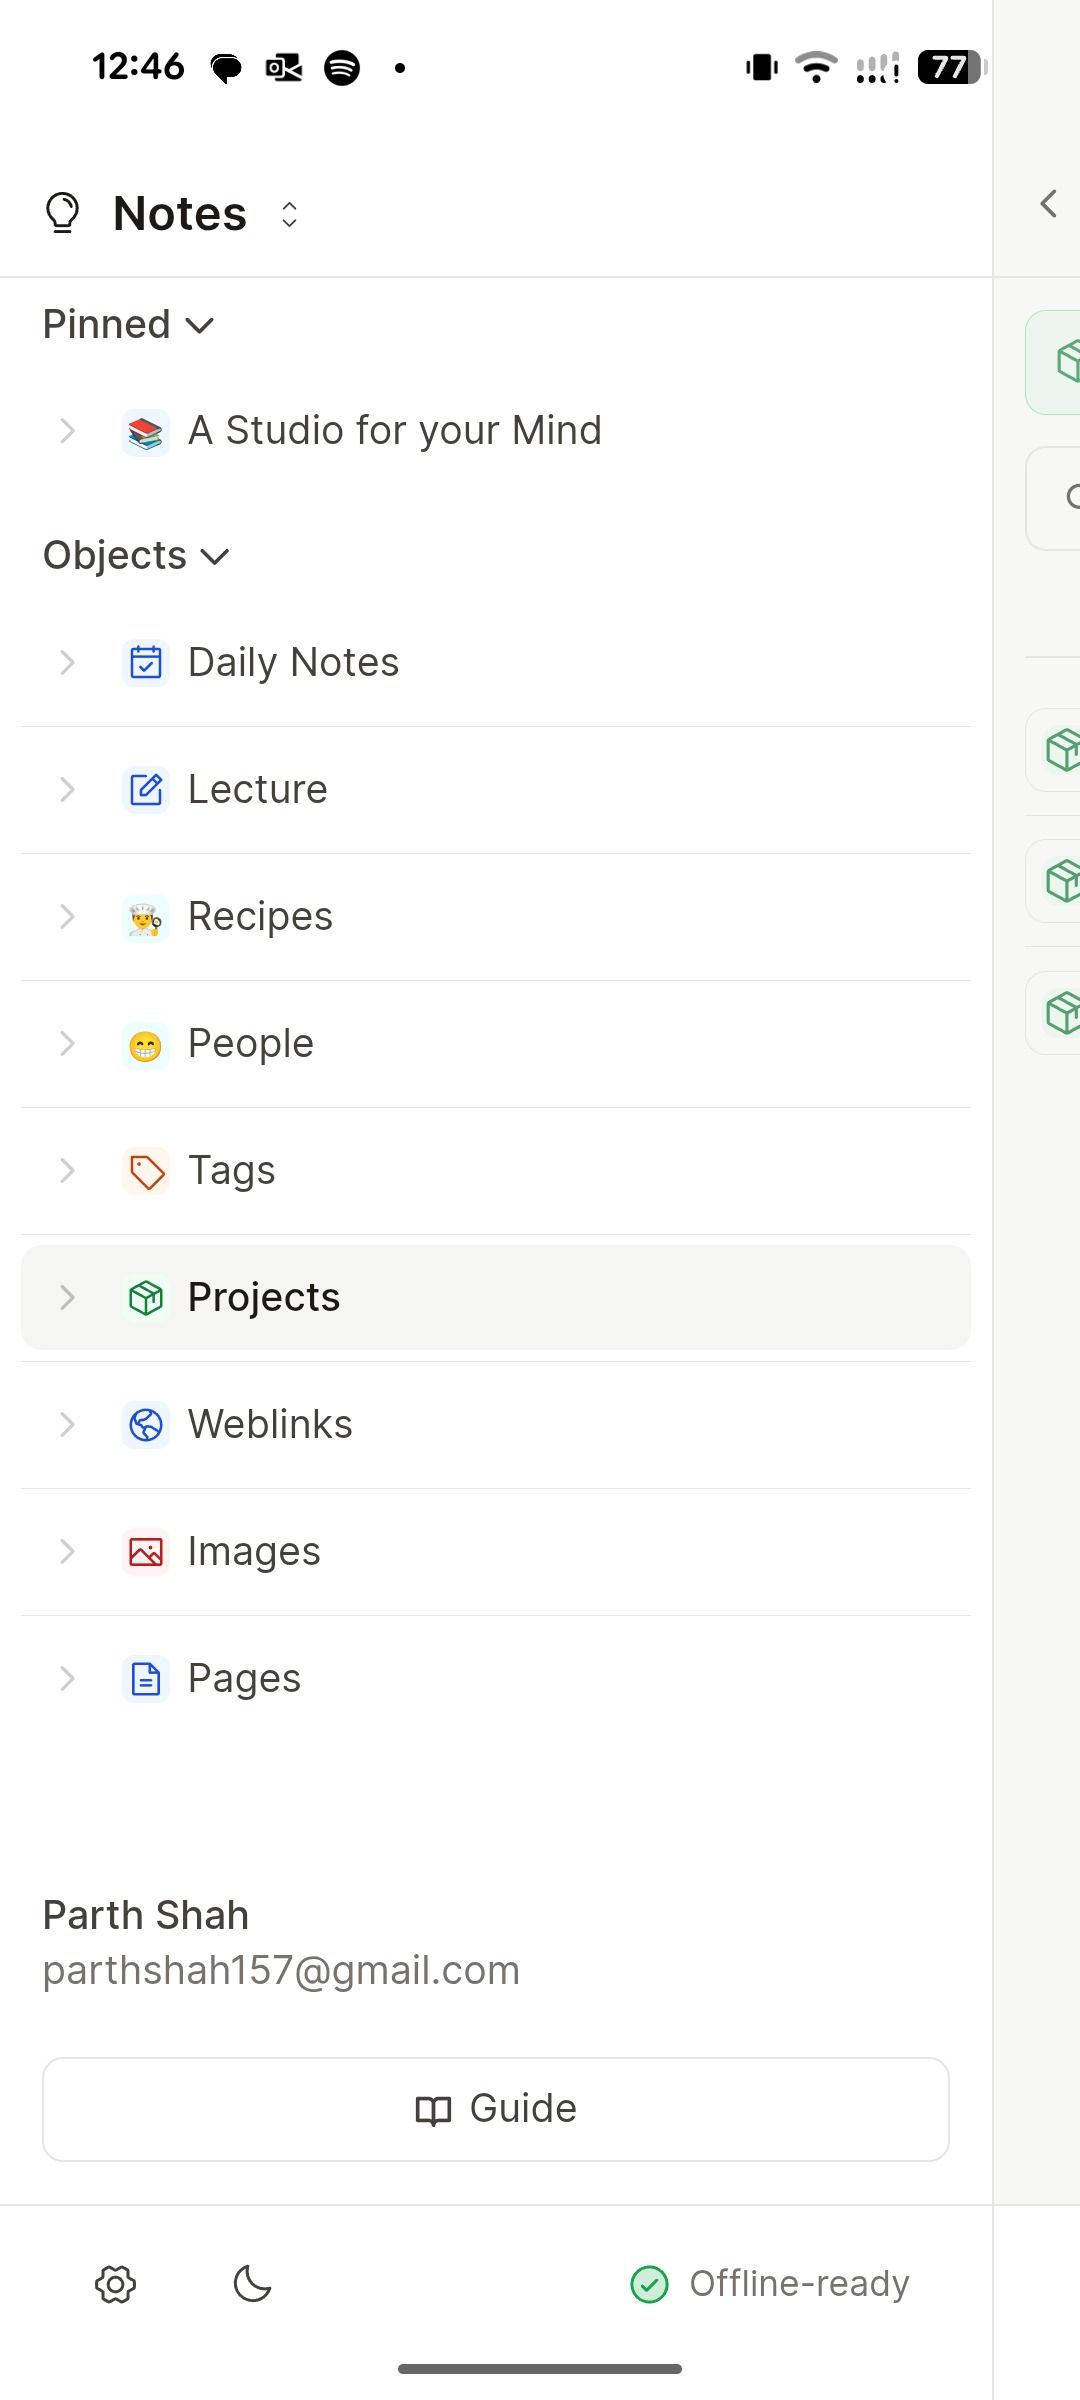Tap the Parth Shah profile area
This screenshot has width=1080, height=2400.
[x=280, y=1940]
